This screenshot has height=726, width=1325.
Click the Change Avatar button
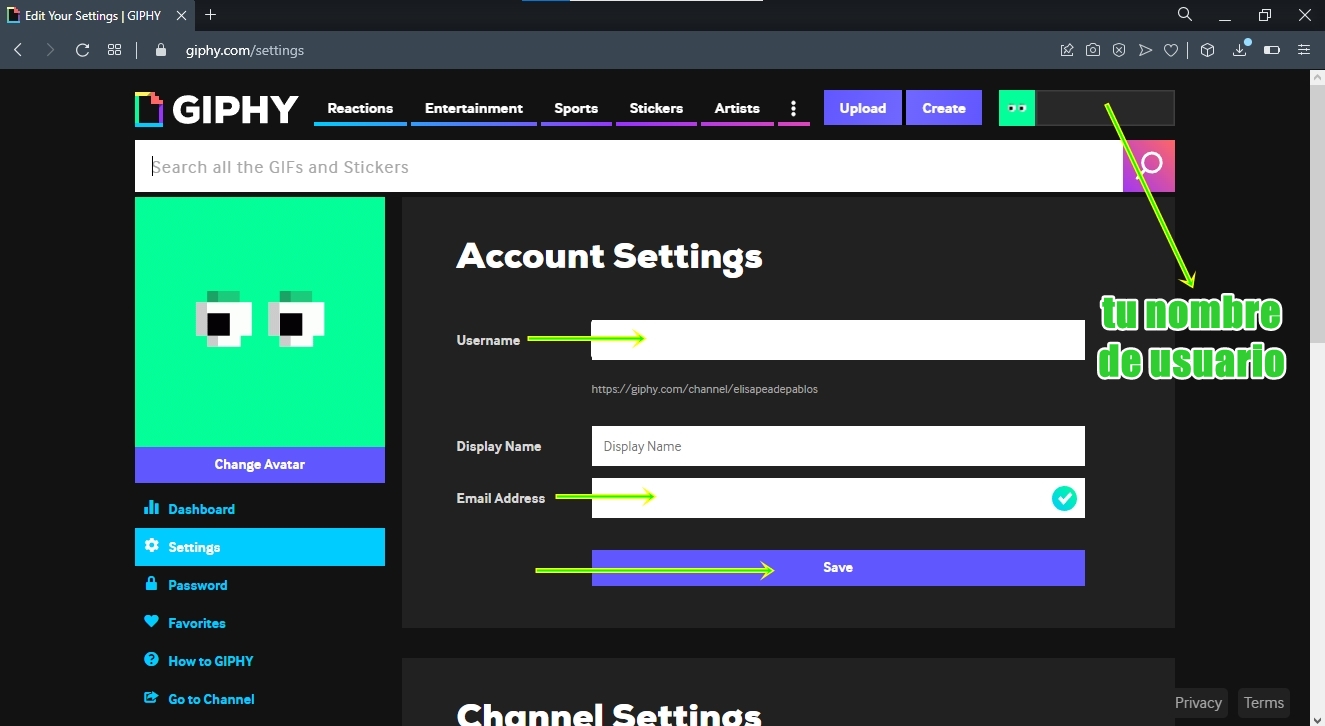tap(260, 464)
